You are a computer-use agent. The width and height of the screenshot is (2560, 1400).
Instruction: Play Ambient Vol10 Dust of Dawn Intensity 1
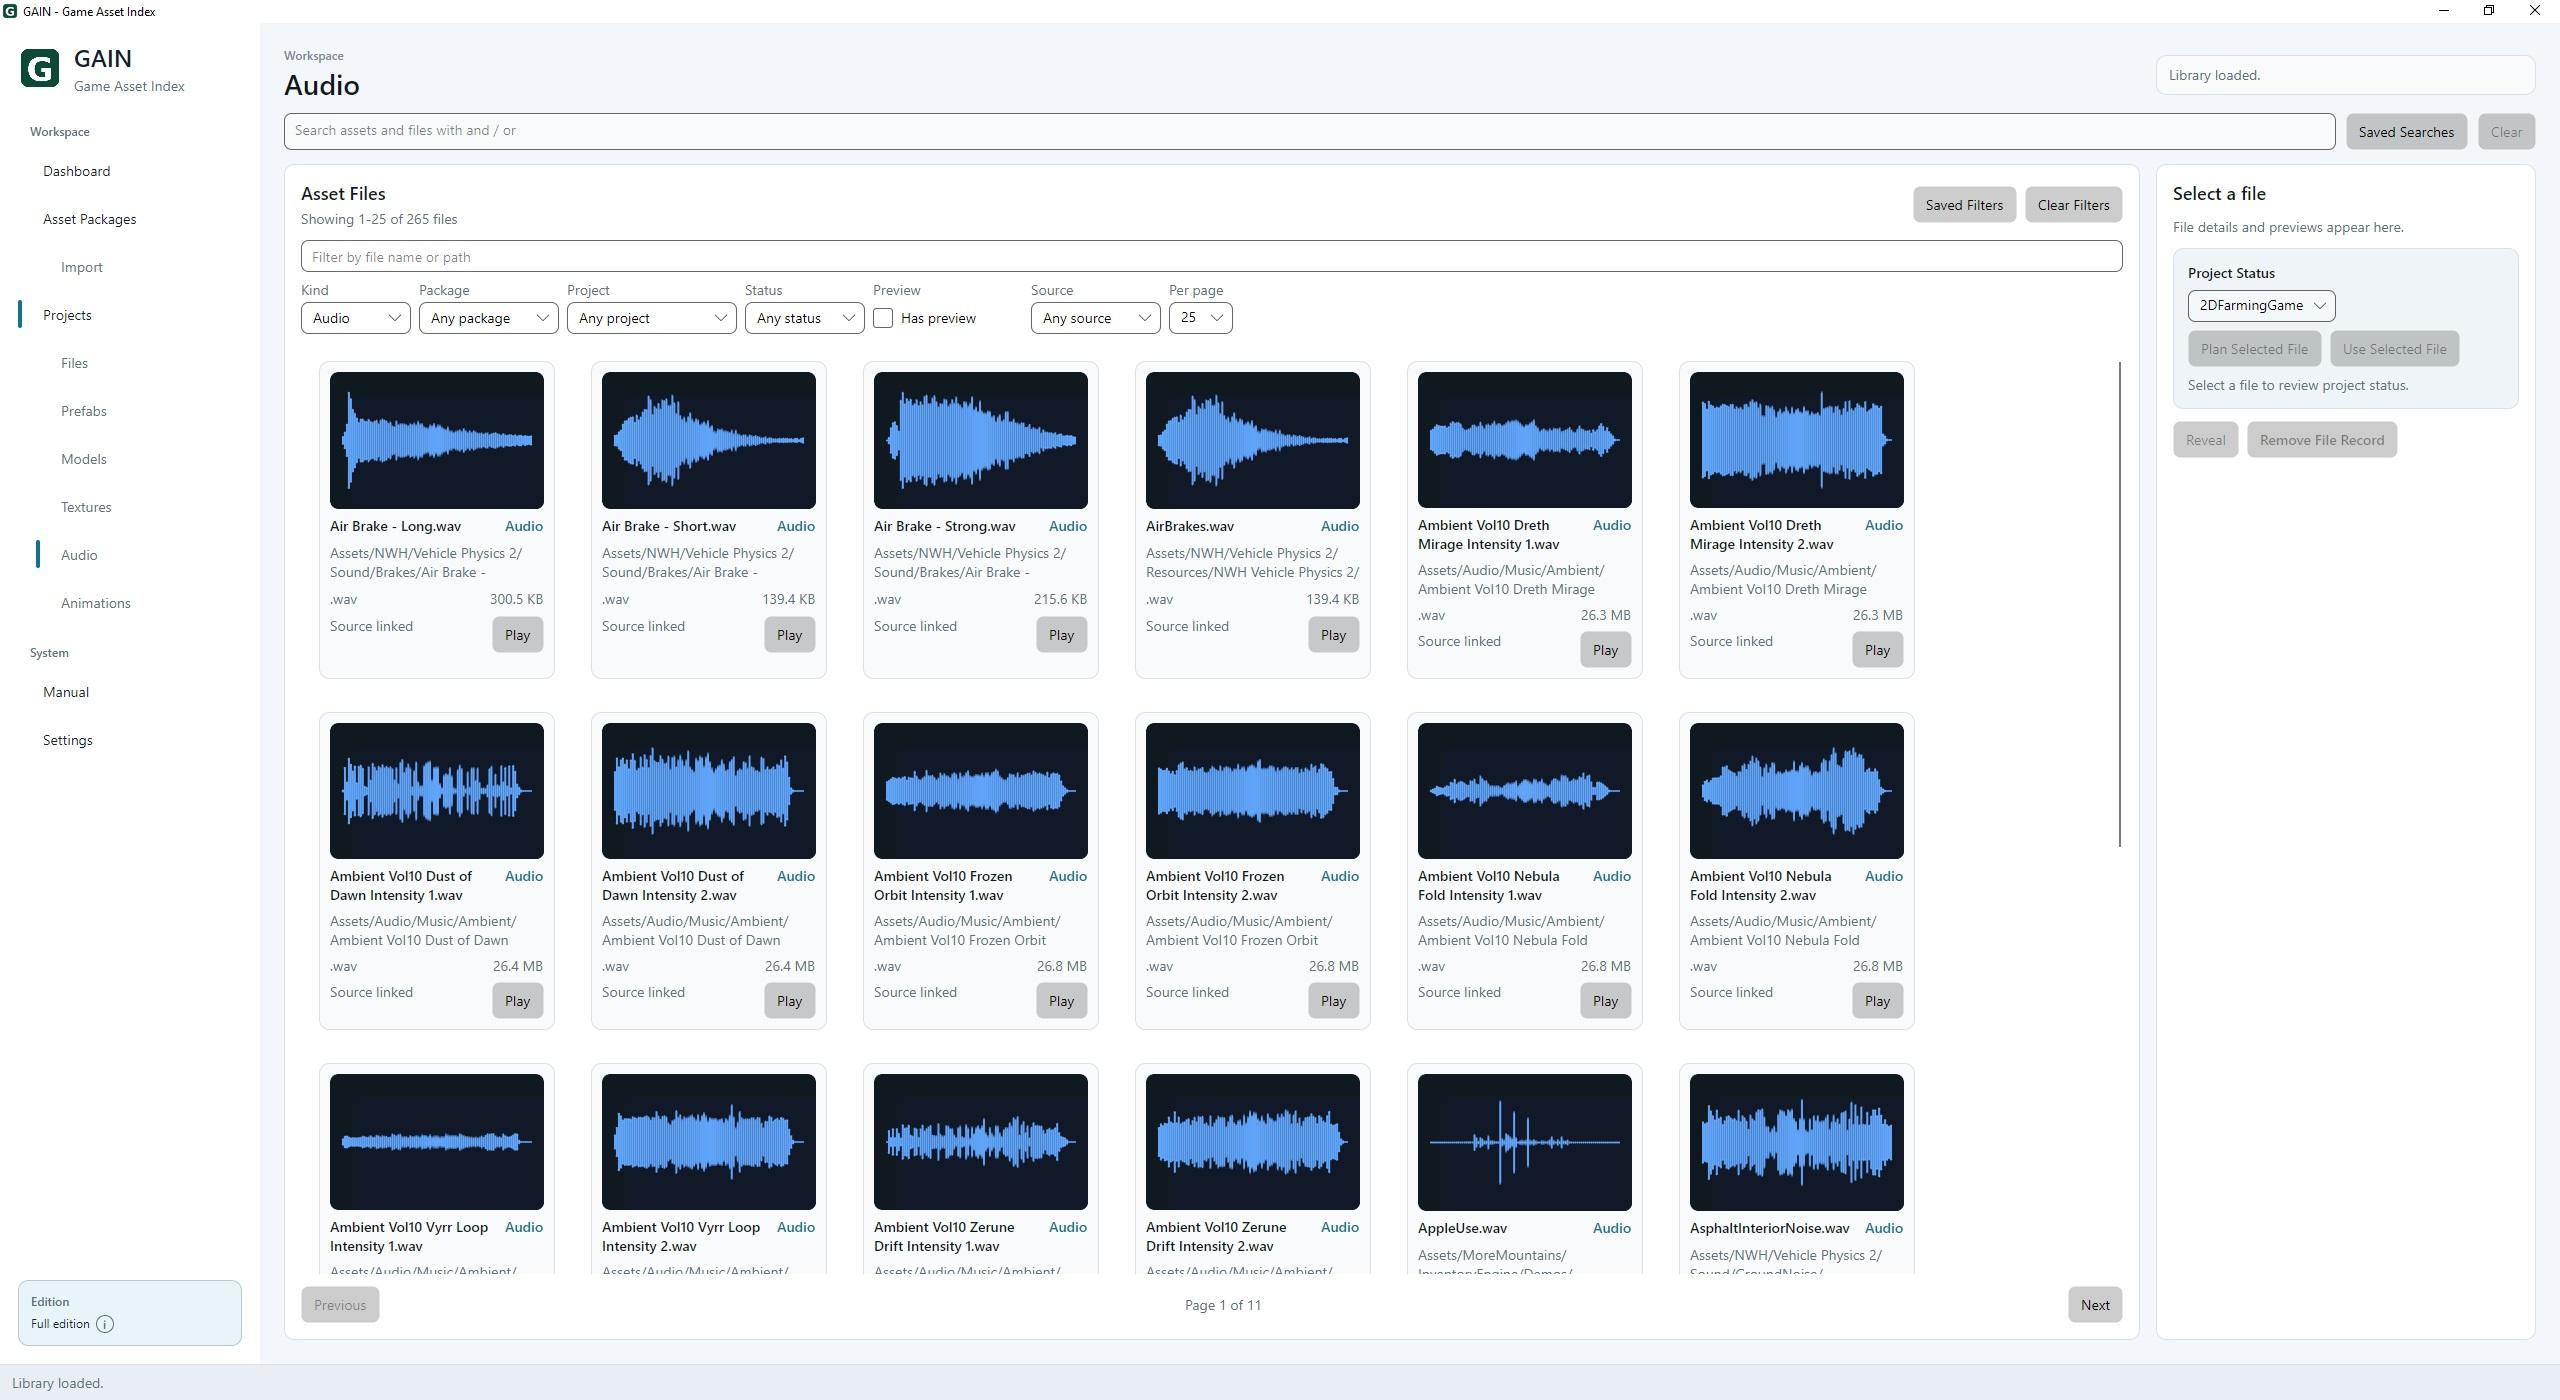517,1001
